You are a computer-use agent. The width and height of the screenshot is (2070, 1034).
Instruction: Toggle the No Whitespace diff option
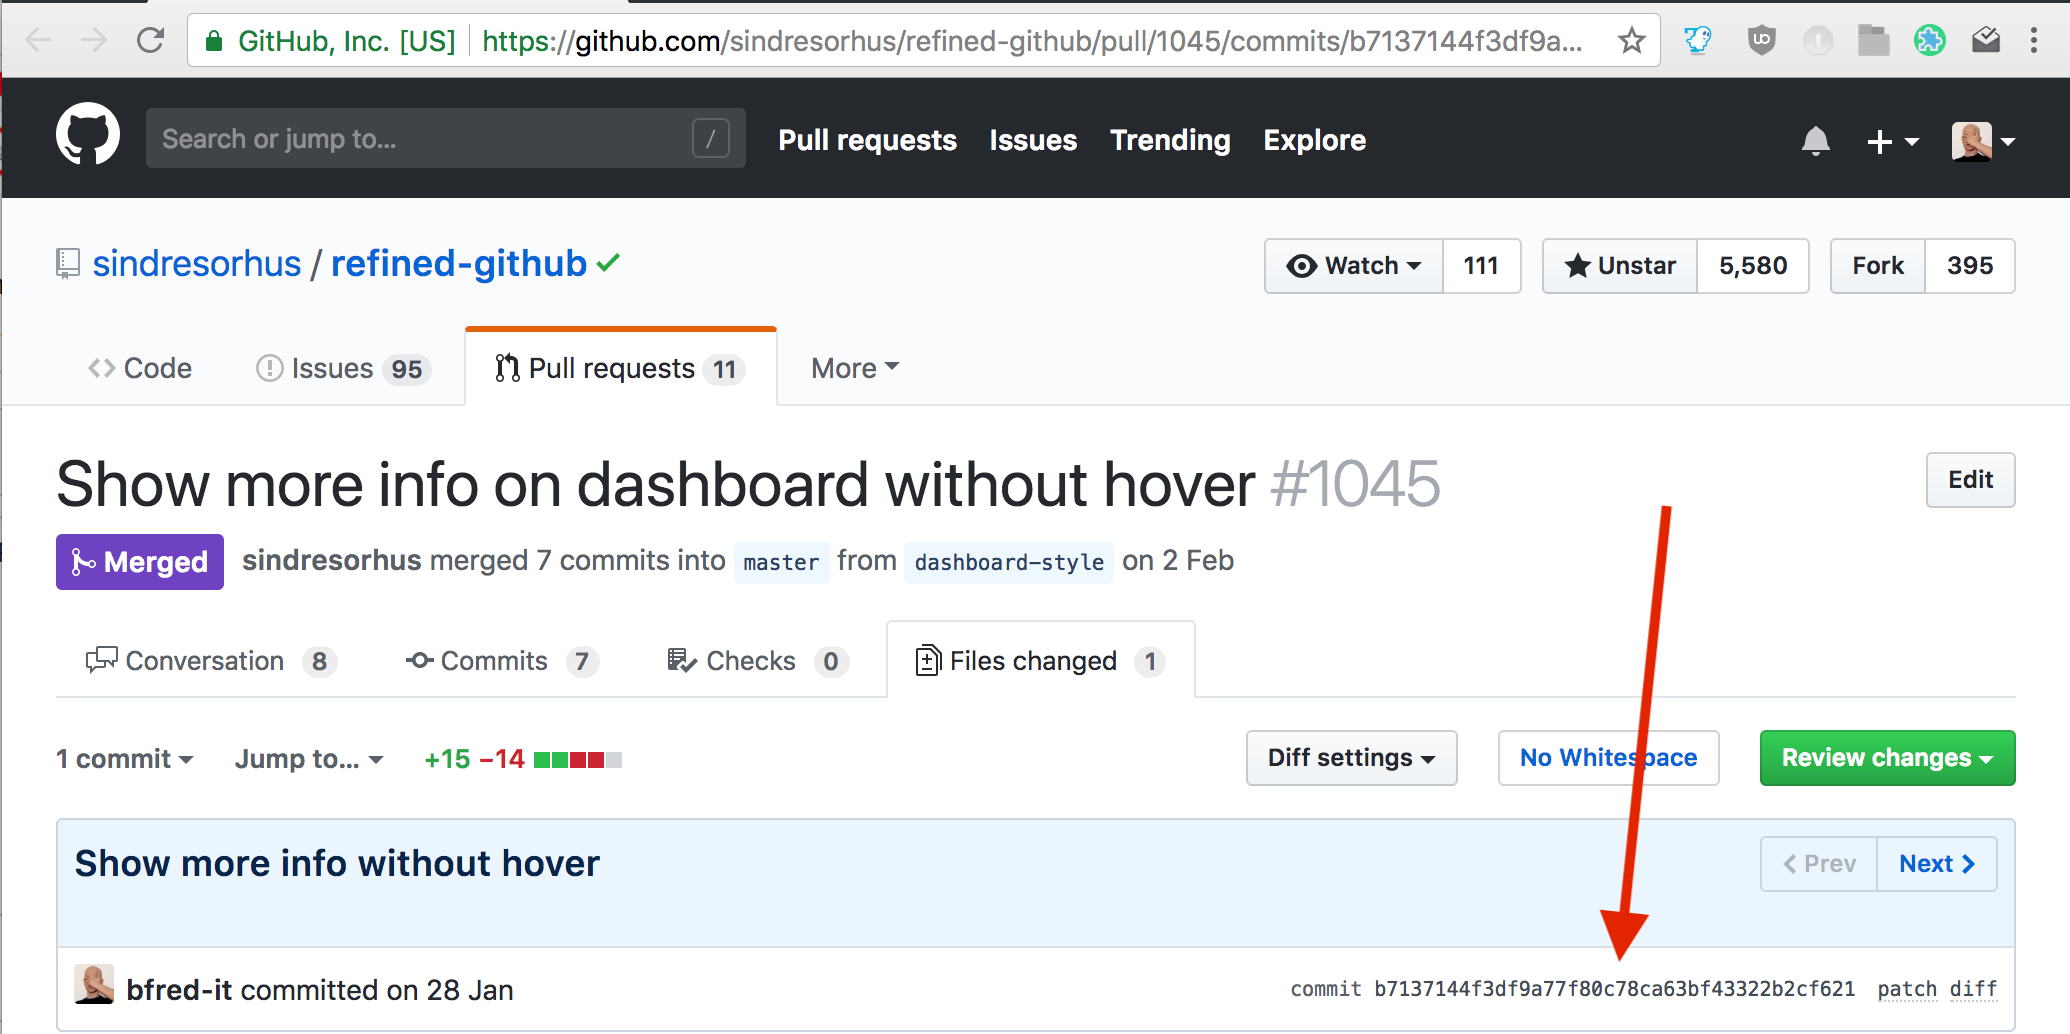1608,758
